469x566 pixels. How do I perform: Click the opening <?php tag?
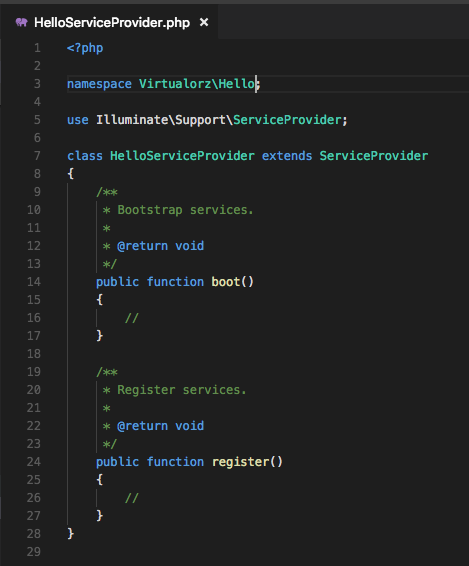pyautogui.click(x=85, y=48)
